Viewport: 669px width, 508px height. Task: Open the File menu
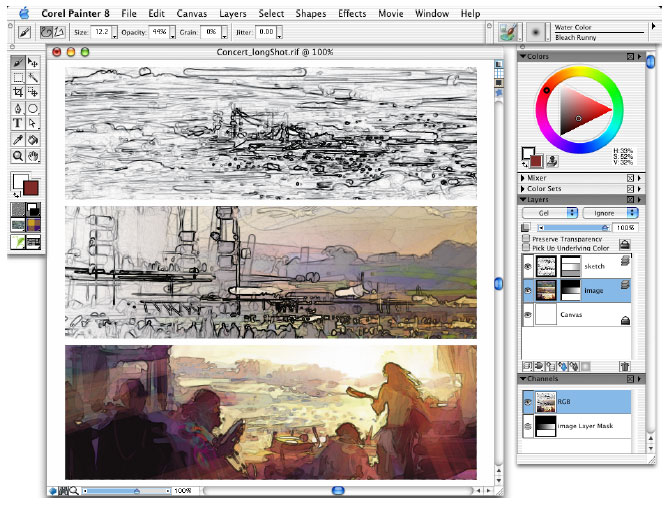(x=129, y=14)
